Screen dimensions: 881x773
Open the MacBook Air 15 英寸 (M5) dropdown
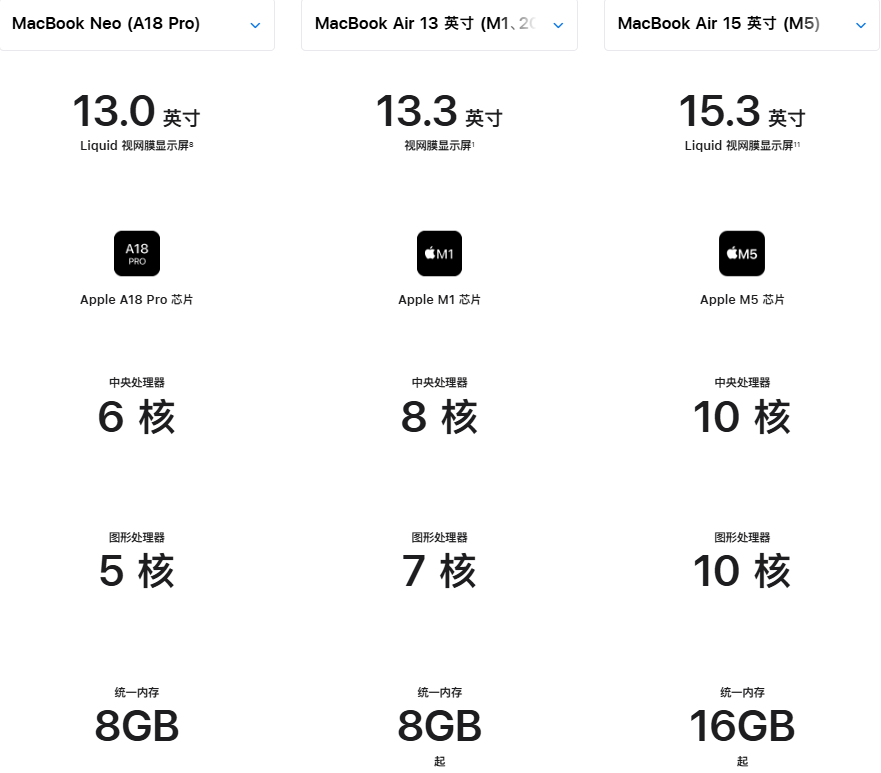[741, 23]
